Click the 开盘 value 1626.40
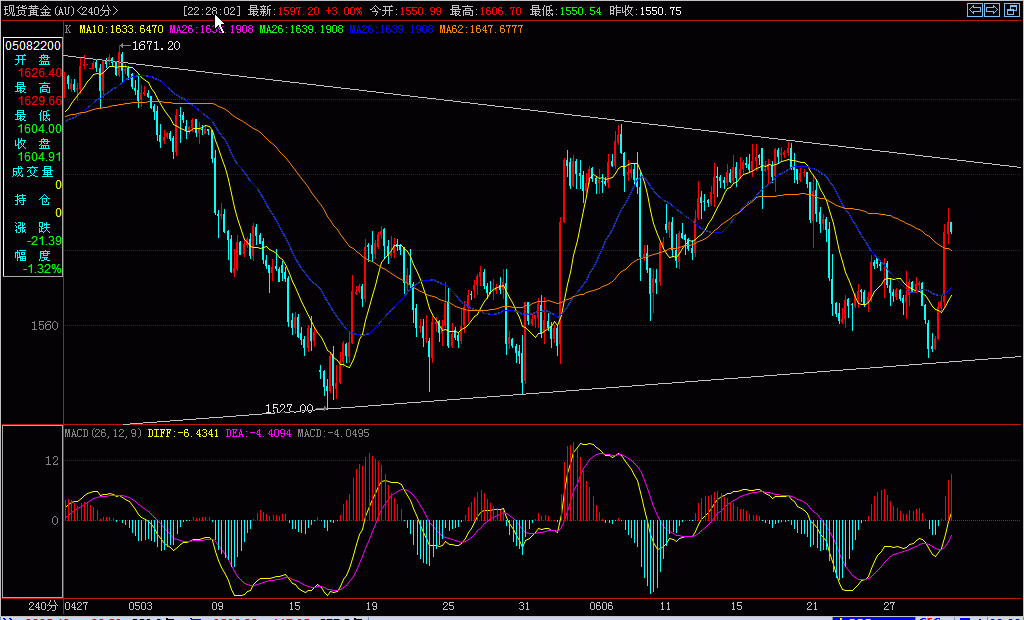 point(40,73)
